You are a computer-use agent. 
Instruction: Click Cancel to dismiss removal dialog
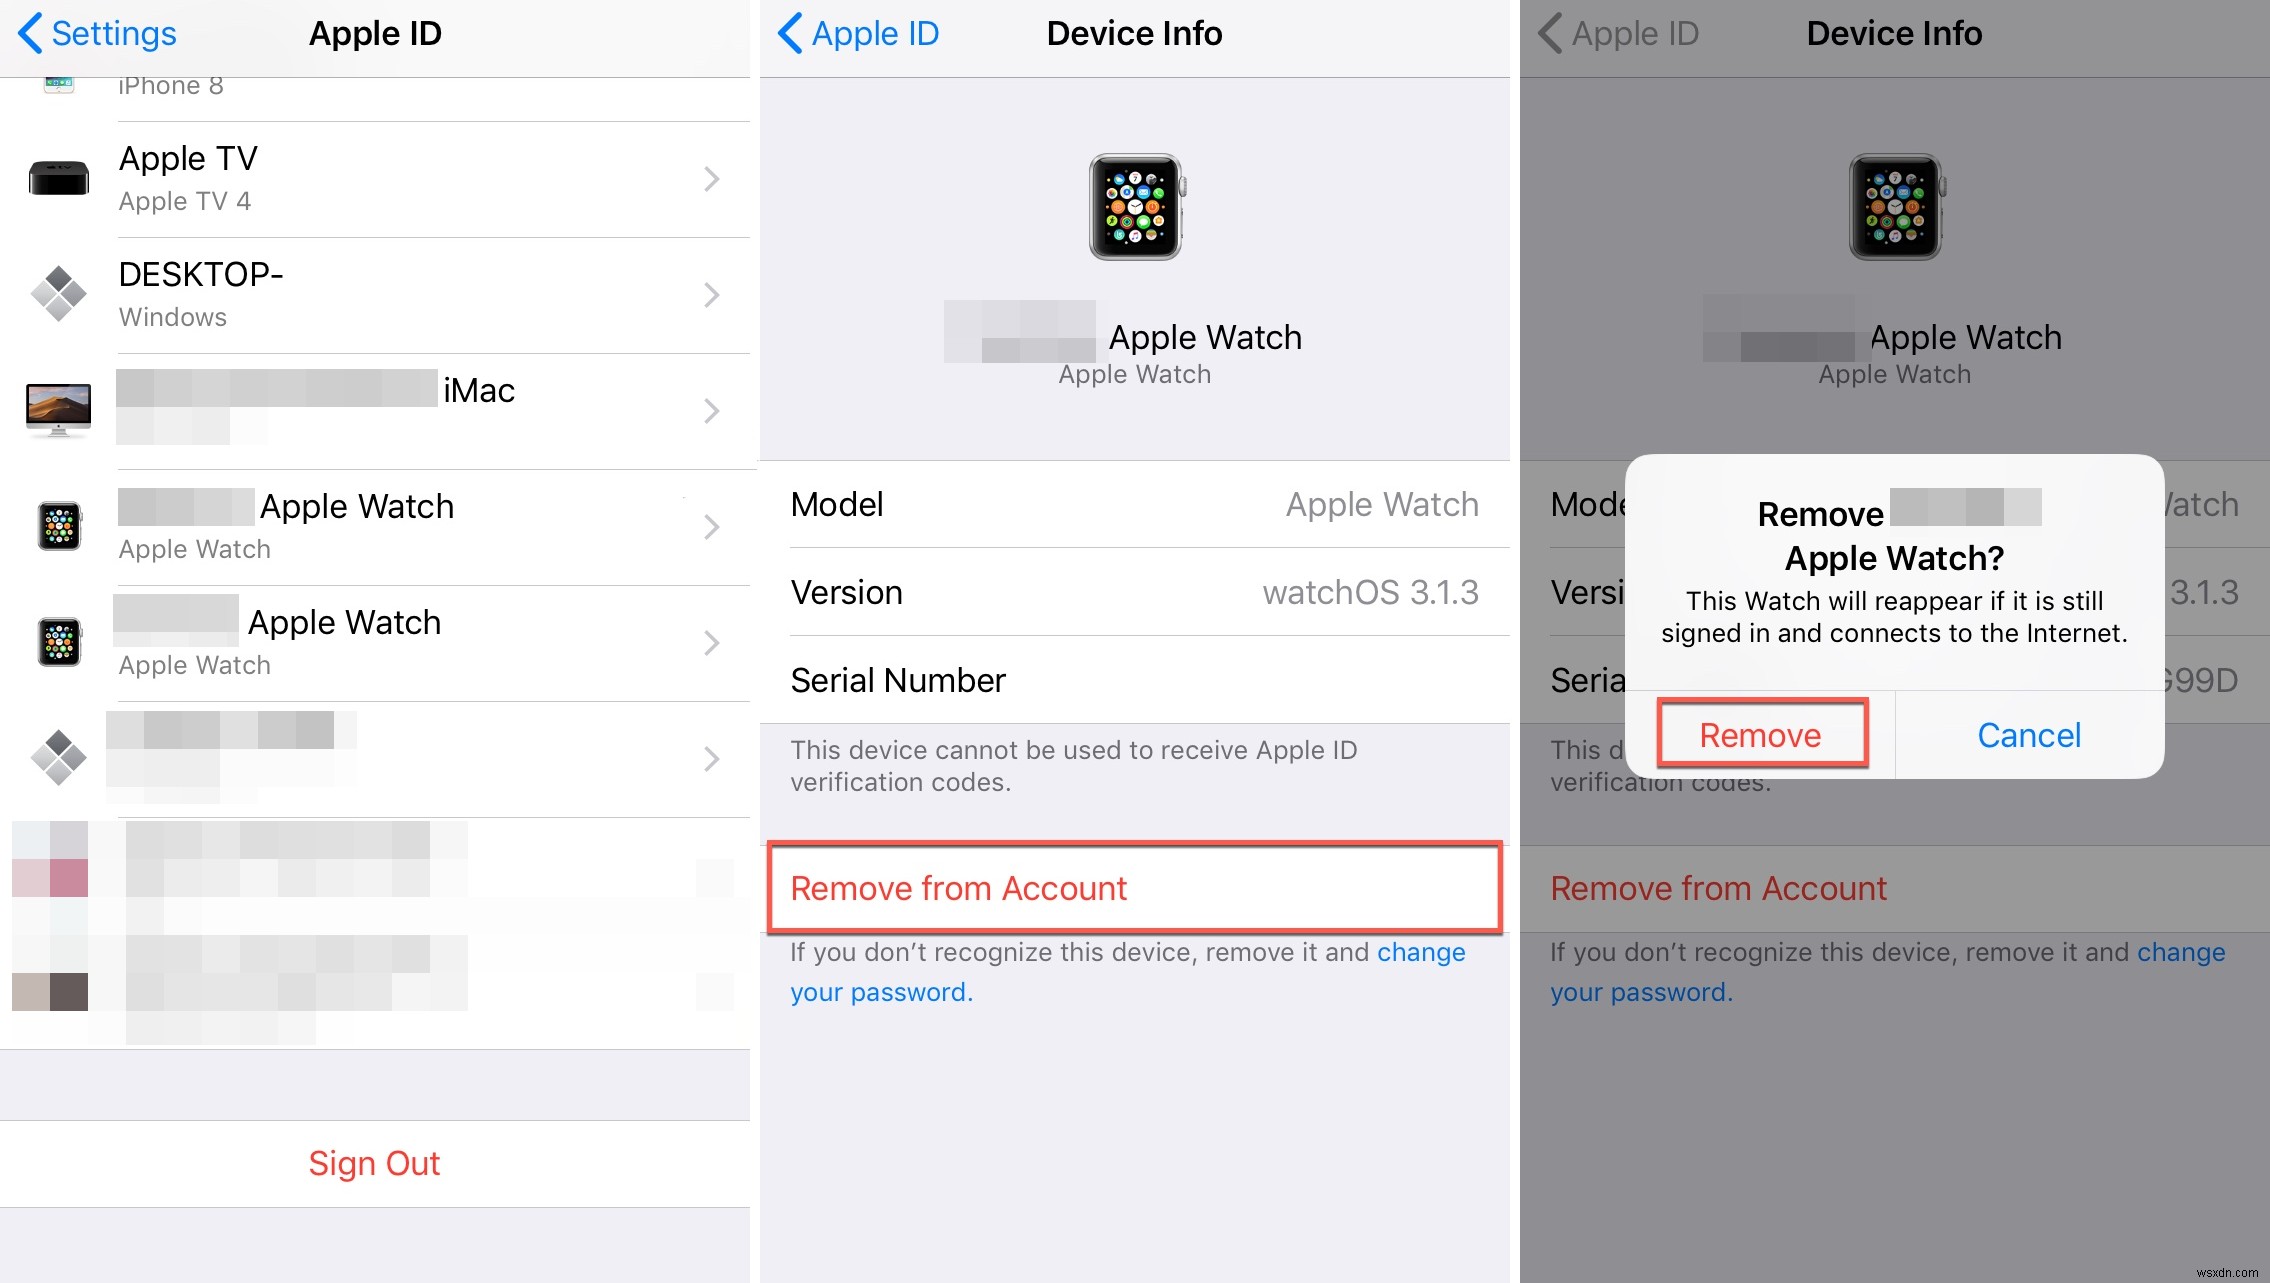coord(2028,733)
